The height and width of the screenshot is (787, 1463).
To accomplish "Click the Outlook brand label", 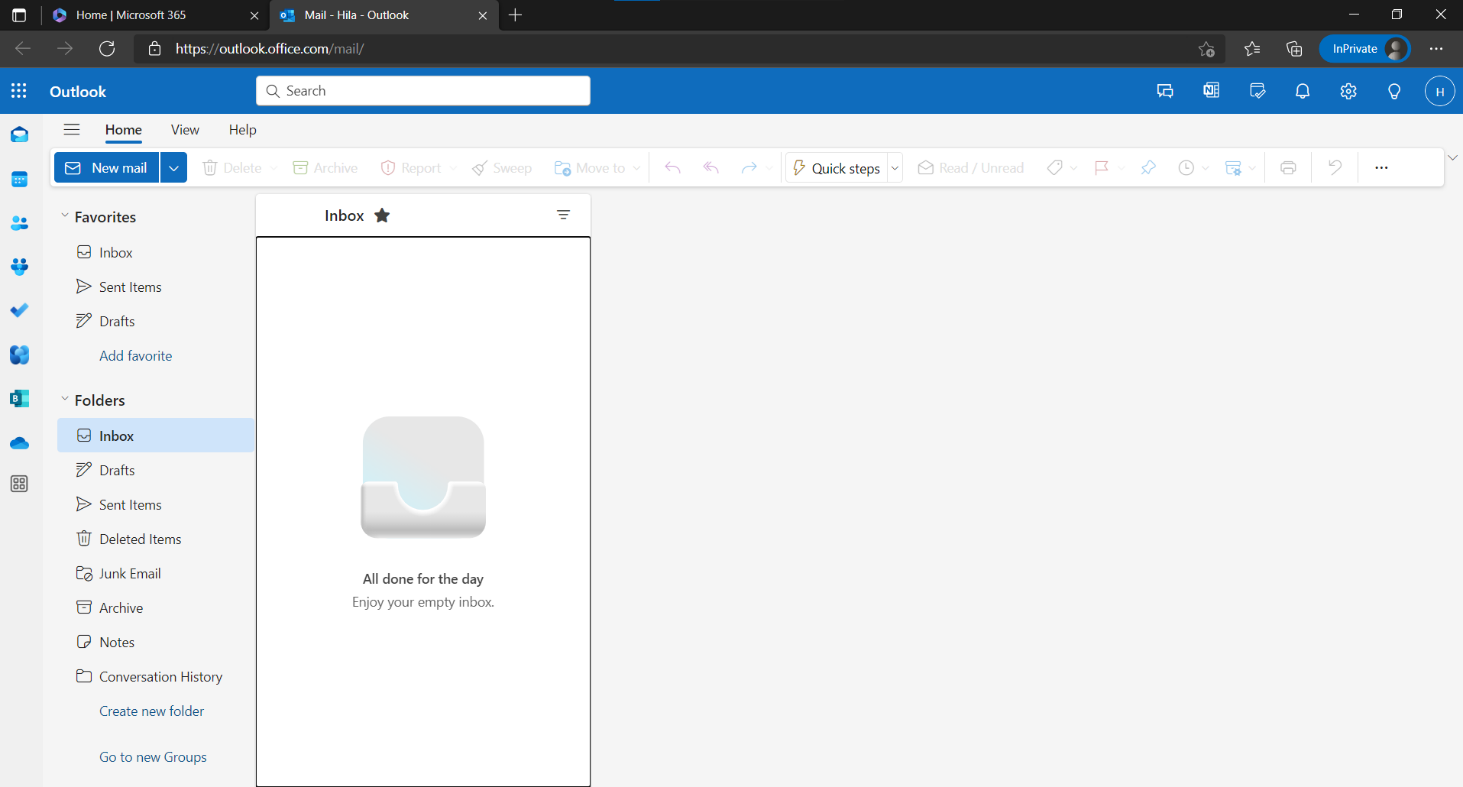I will 78,91.
